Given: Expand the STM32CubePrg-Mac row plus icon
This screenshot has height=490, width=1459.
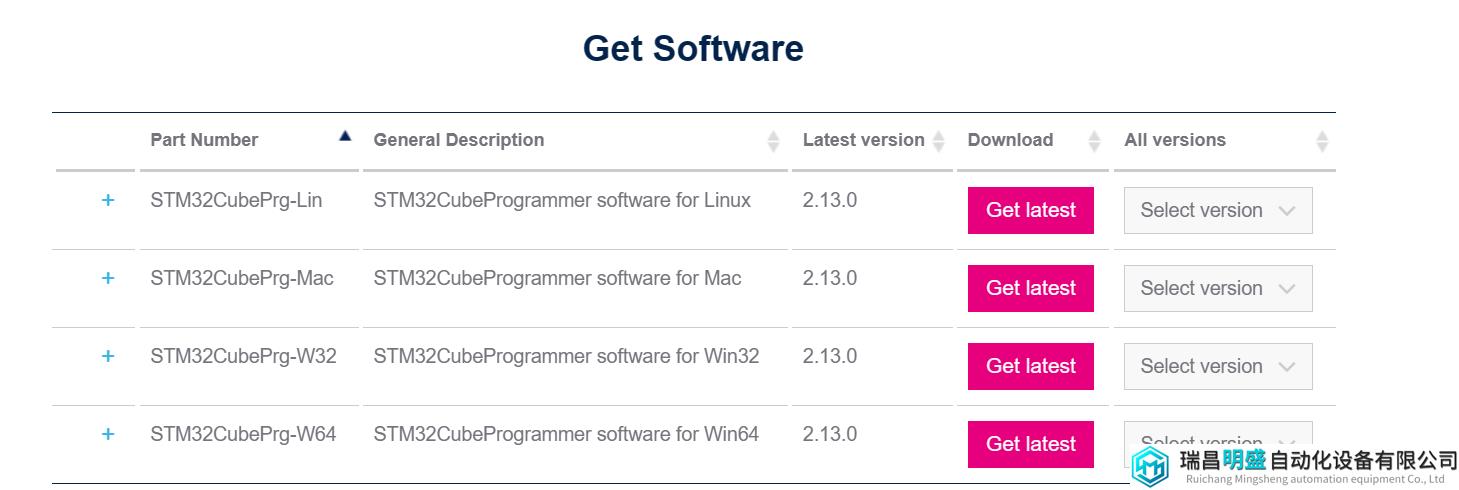Looking at the screenshot, I should tap(108, 278).
